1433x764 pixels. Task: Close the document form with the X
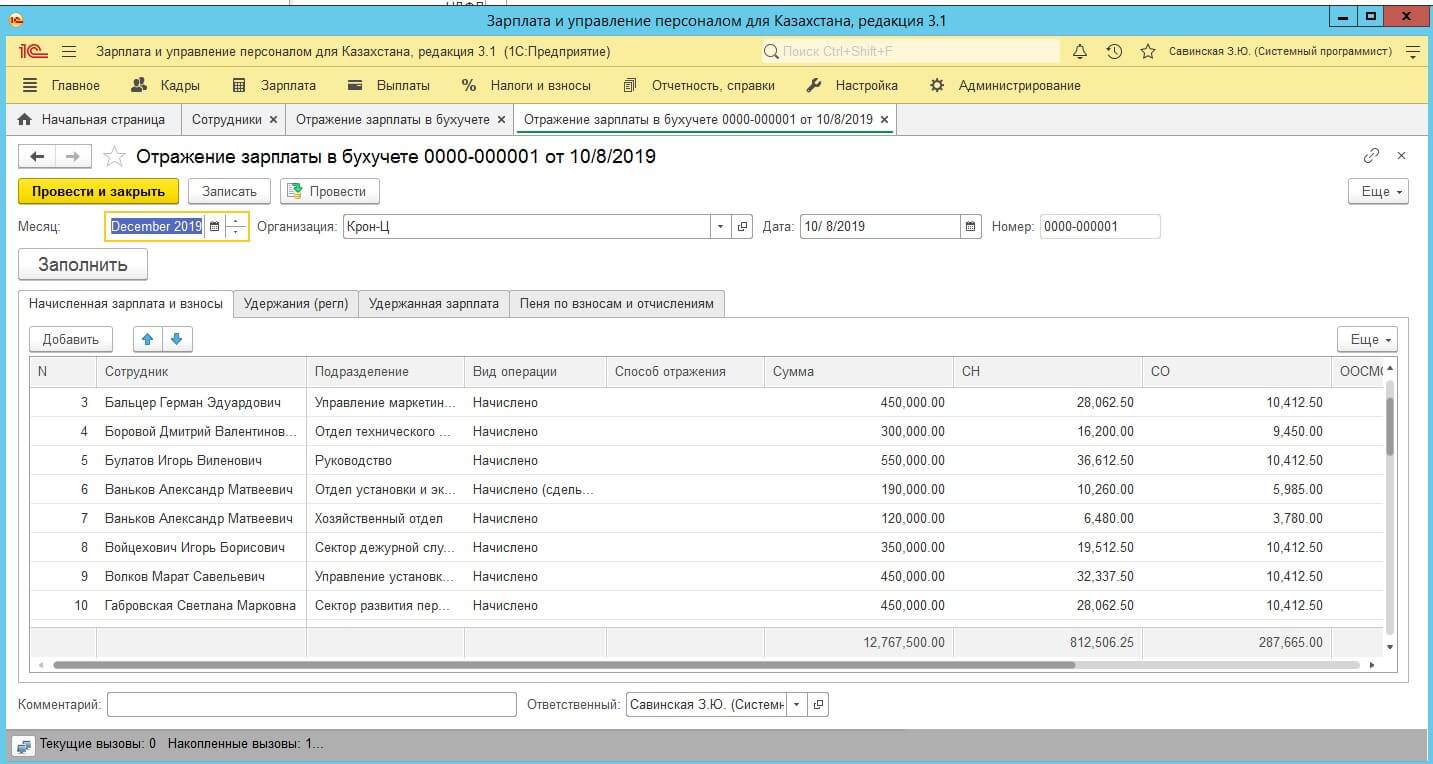[1401, 156]
